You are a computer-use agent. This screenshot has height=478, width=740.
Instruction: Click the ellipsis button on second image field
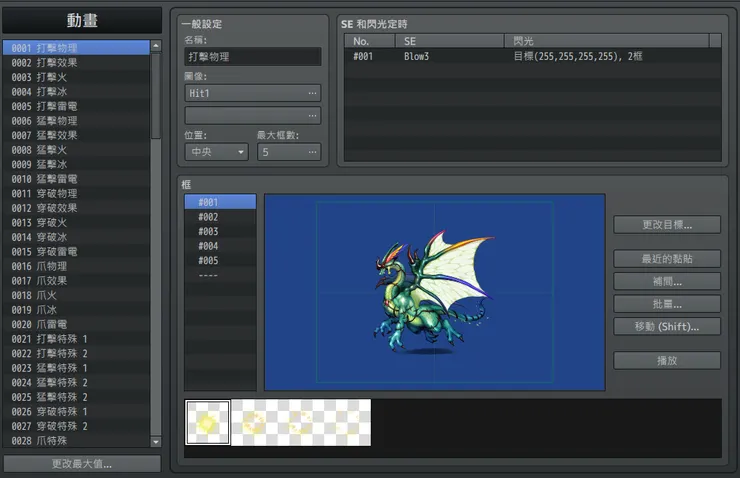[312, 115]
